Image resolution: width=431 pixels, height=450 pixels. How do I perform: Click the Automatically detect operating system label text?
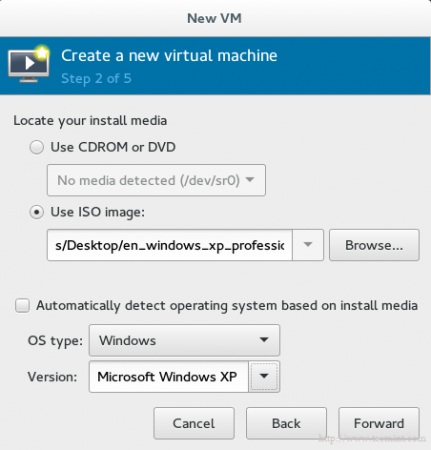click(x=227, y=305)
